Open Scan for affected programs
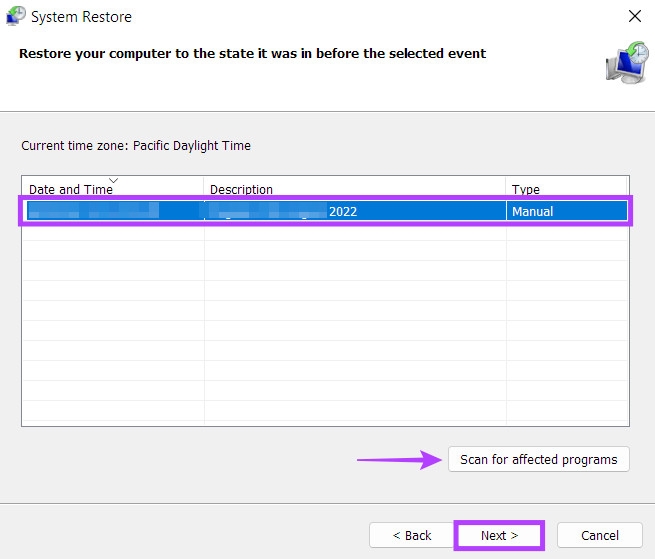Screen dimensions: 655x559 click(x=538, y=459)
